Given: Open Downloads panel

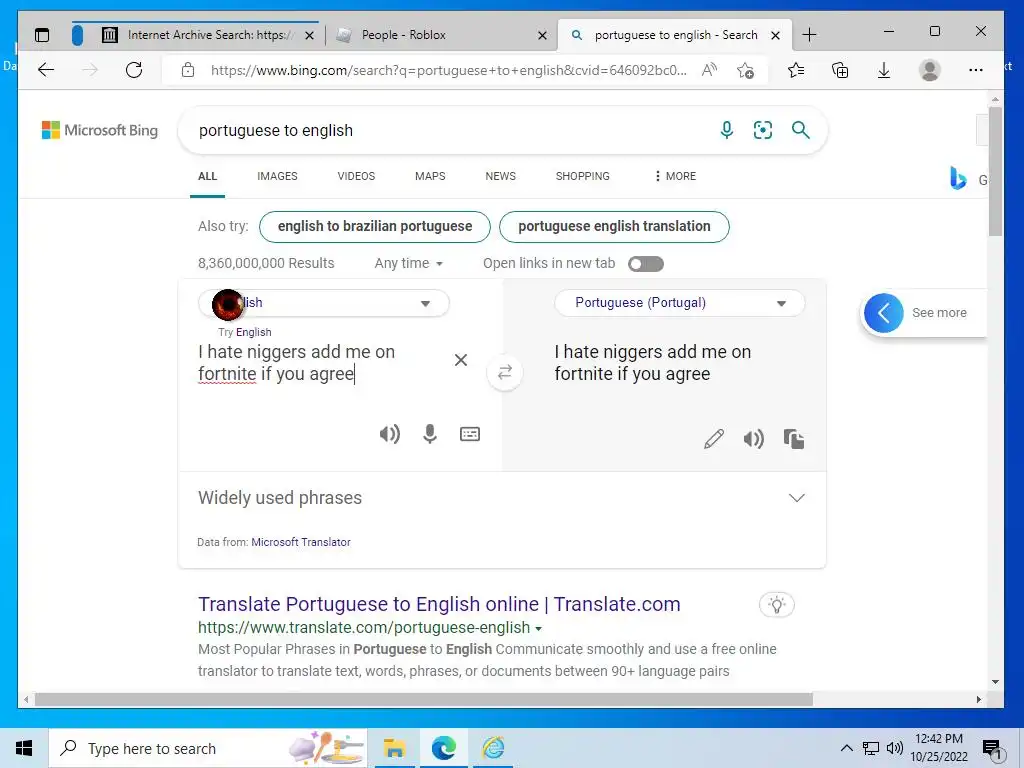Looking at the screenshot, I should point(884,70).
